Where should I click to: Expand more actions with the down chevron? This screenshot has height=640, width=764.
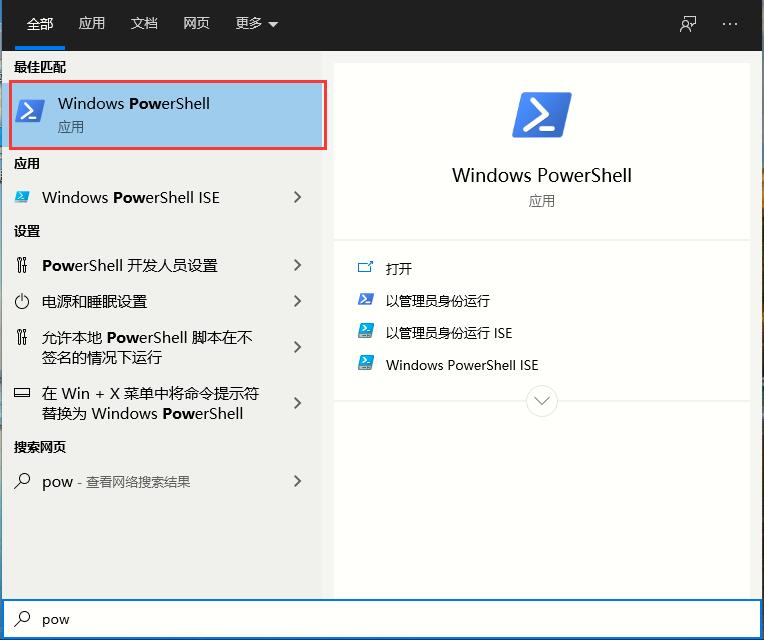point(541,401)
